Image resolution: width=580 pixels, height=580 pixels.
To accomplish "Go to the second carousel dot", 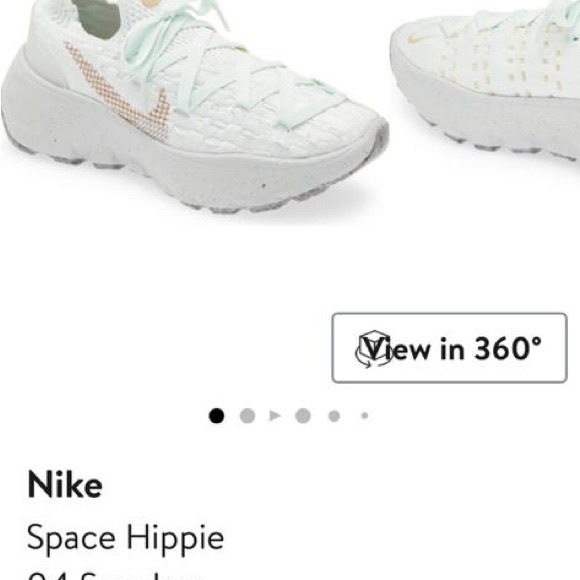I will pyautogui.click(x=247, y=416).
